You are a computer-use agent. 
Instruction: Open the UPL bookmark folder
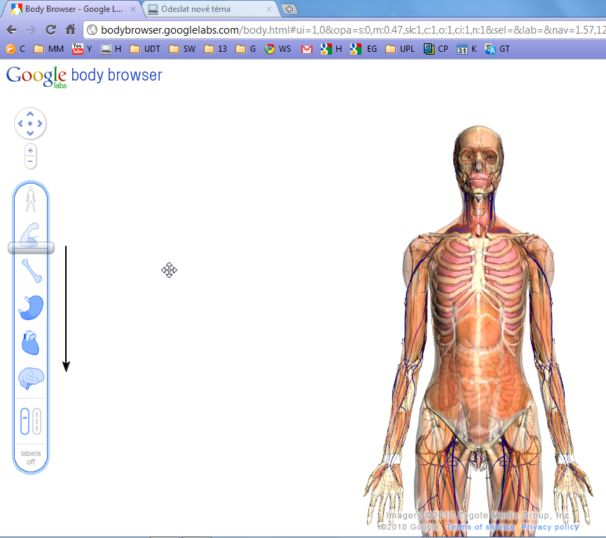[400, 48]
